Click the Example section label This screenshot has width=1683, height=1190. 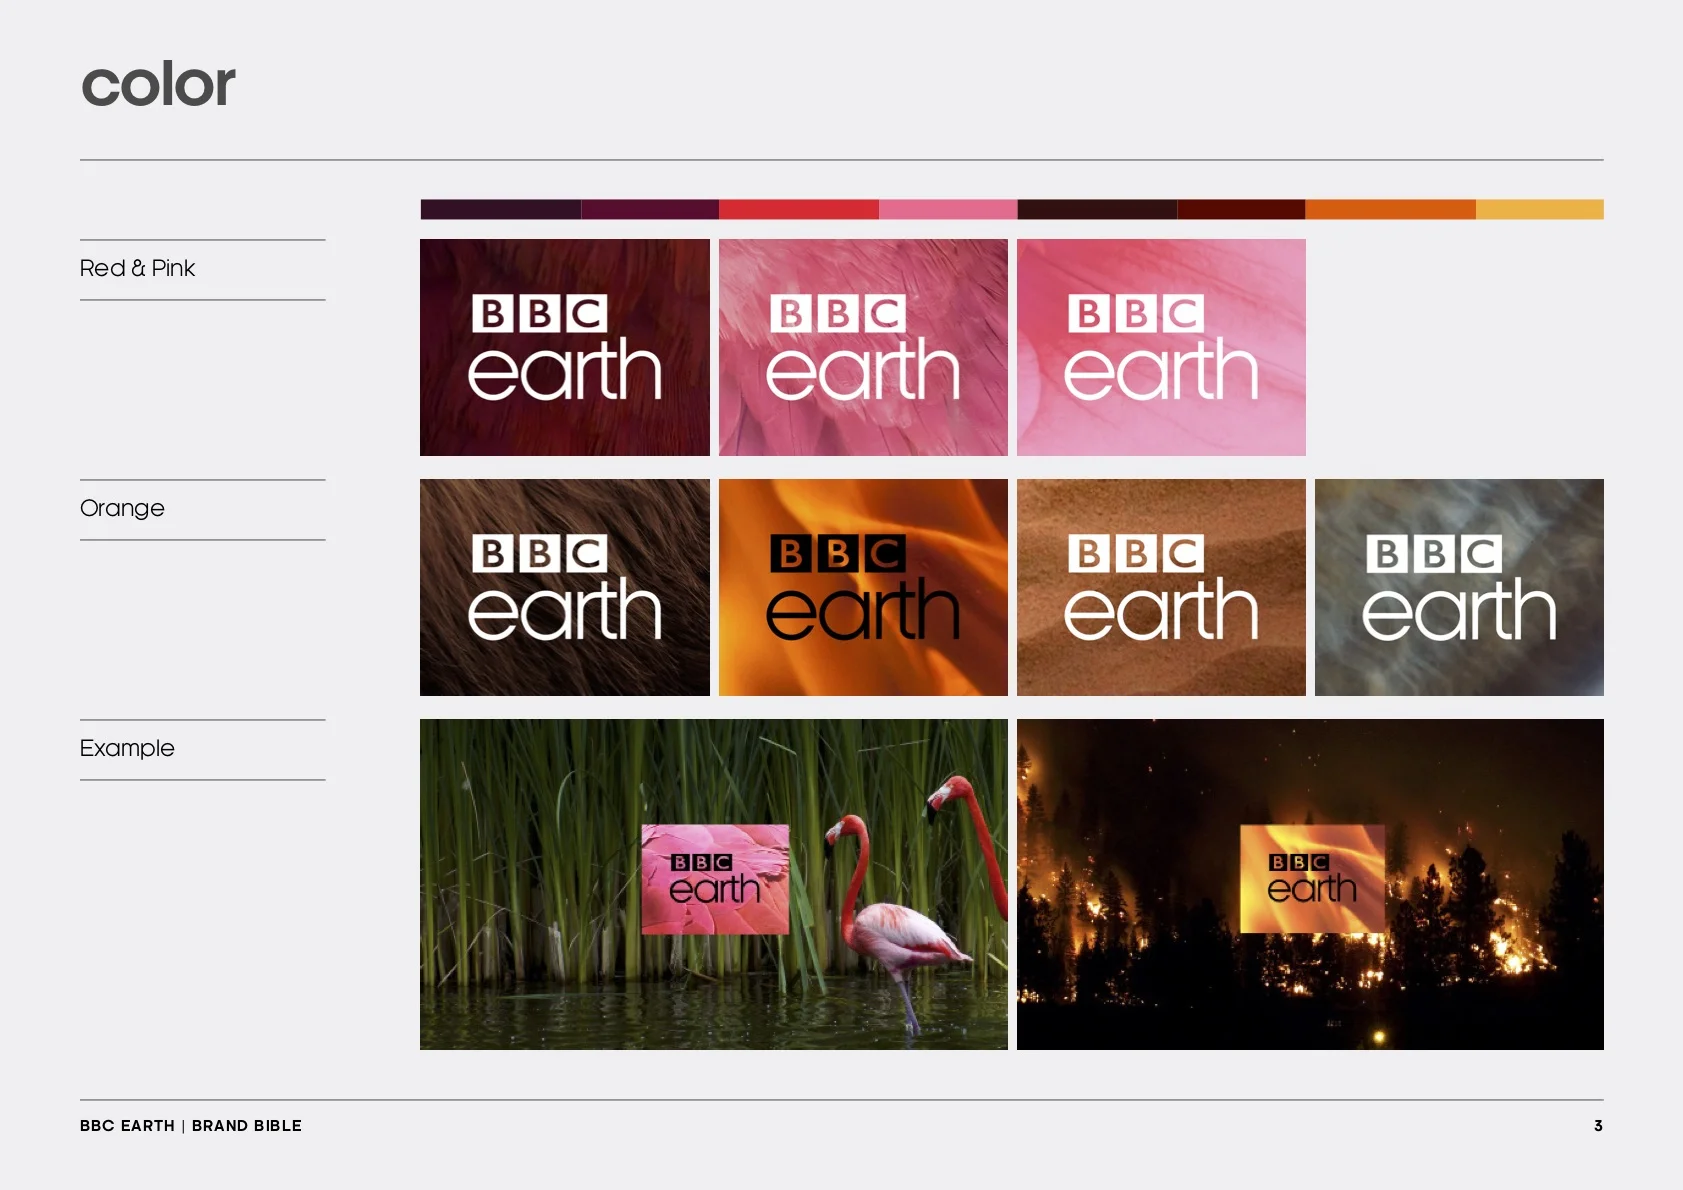click(126, 748)
